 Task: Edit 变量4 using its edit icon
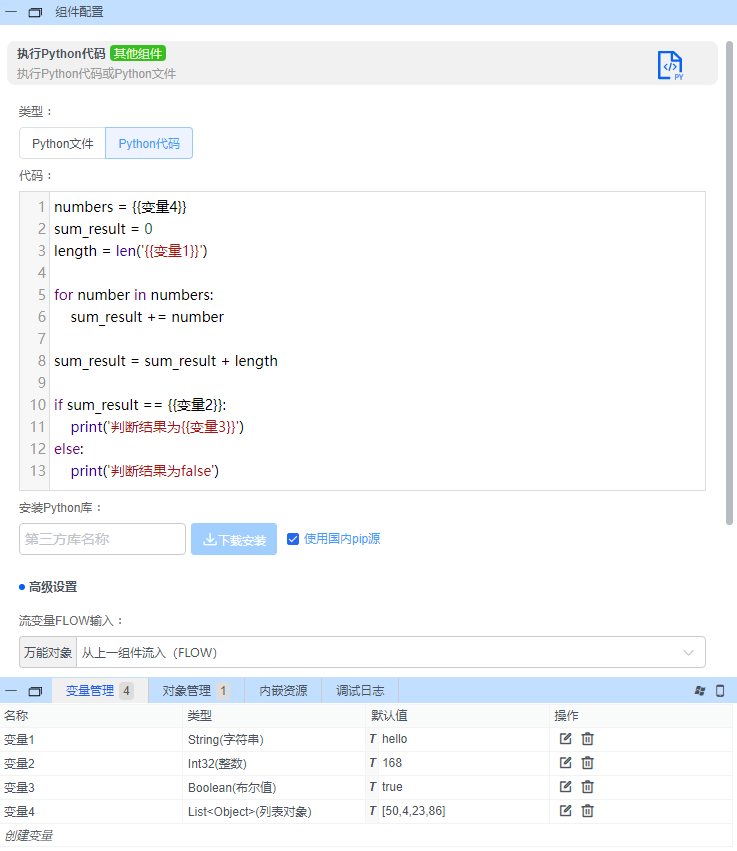click(565, 811)
